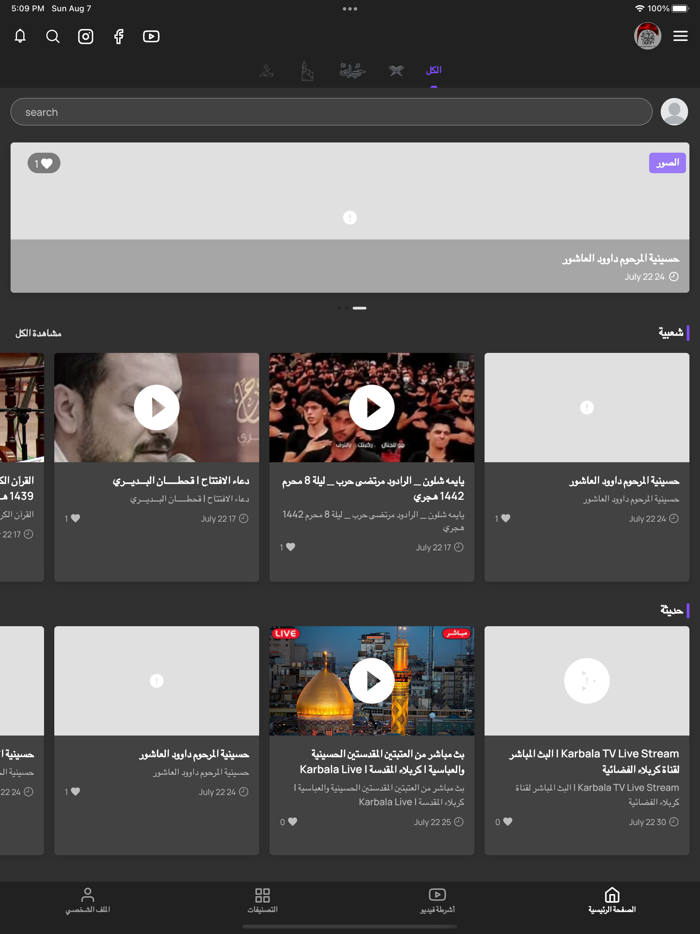
Task: Tap the search magnifier icon in header
Action: click(53, 36)
